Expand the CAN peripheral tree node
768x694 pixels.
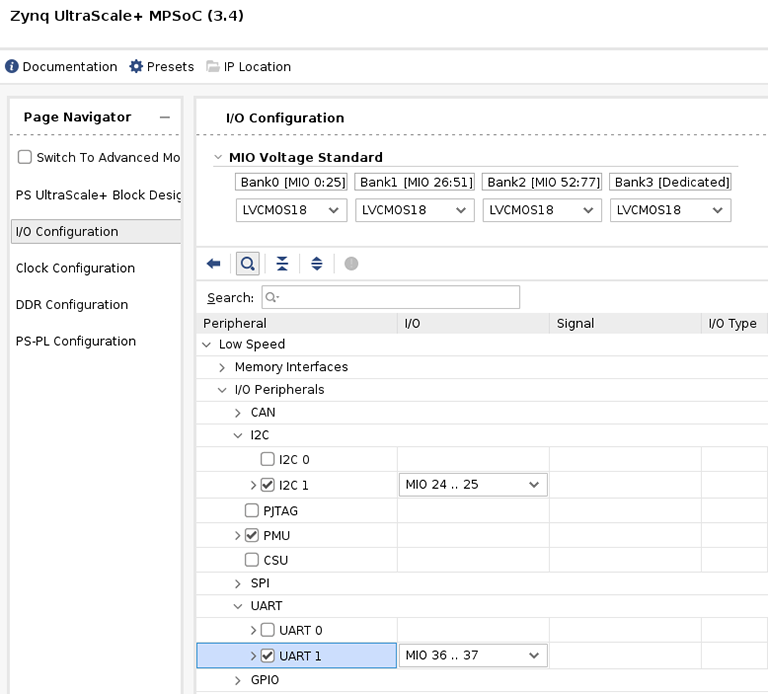(238, 413)
